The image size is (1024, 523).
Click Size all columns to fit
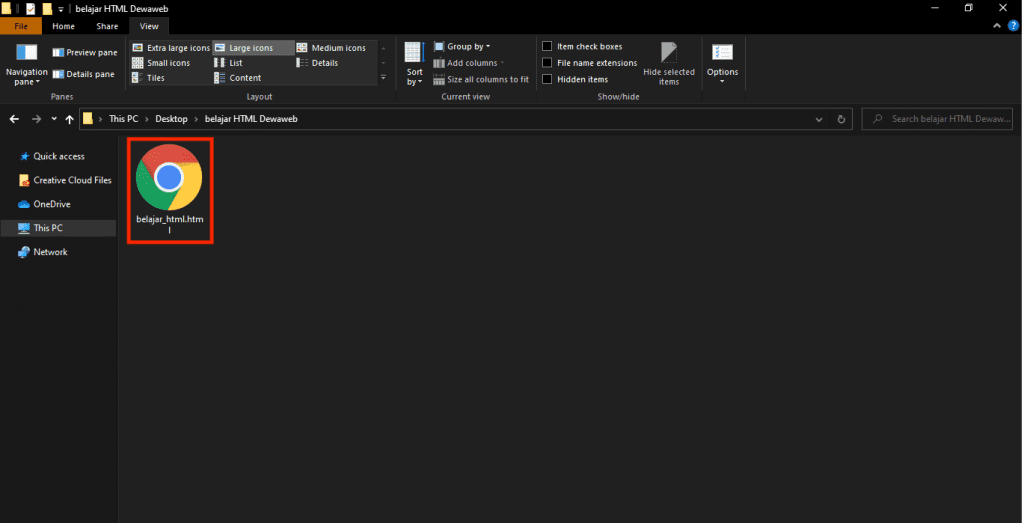point(481,79)
